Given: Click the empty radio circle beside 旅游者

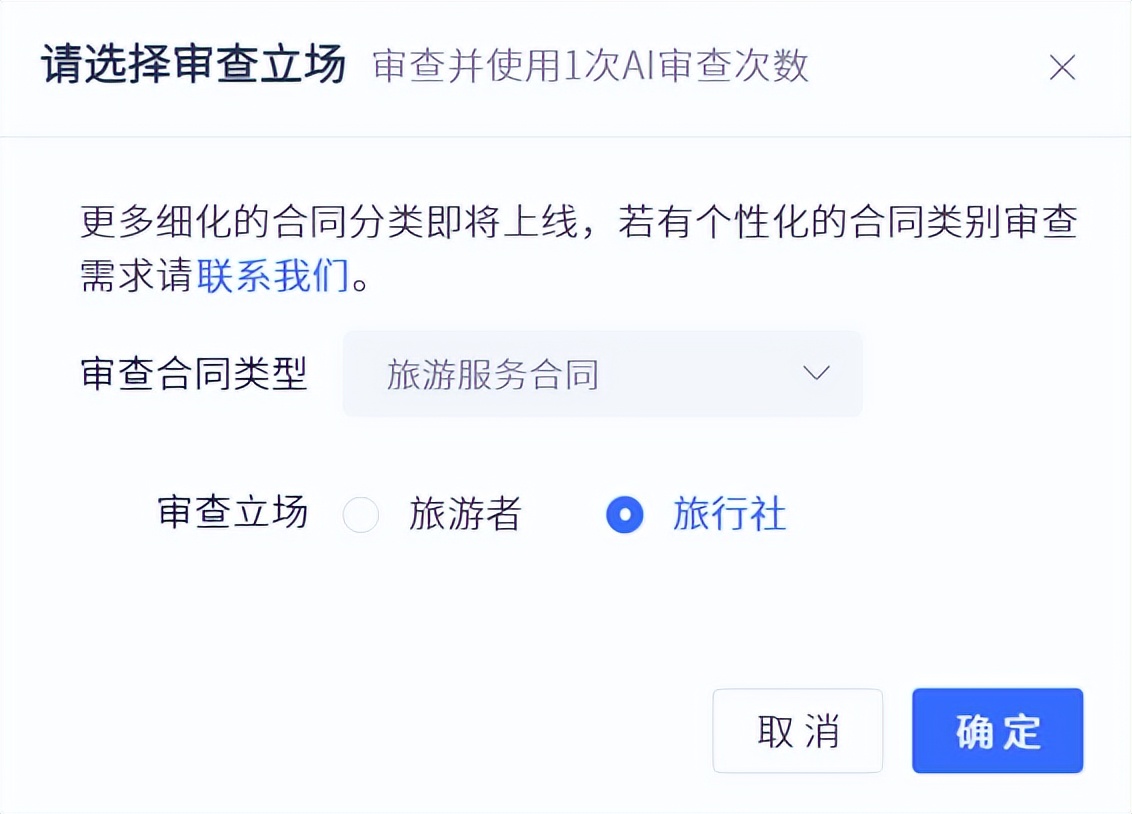Looking at the screenshot, I should click(x=360, y=514).
